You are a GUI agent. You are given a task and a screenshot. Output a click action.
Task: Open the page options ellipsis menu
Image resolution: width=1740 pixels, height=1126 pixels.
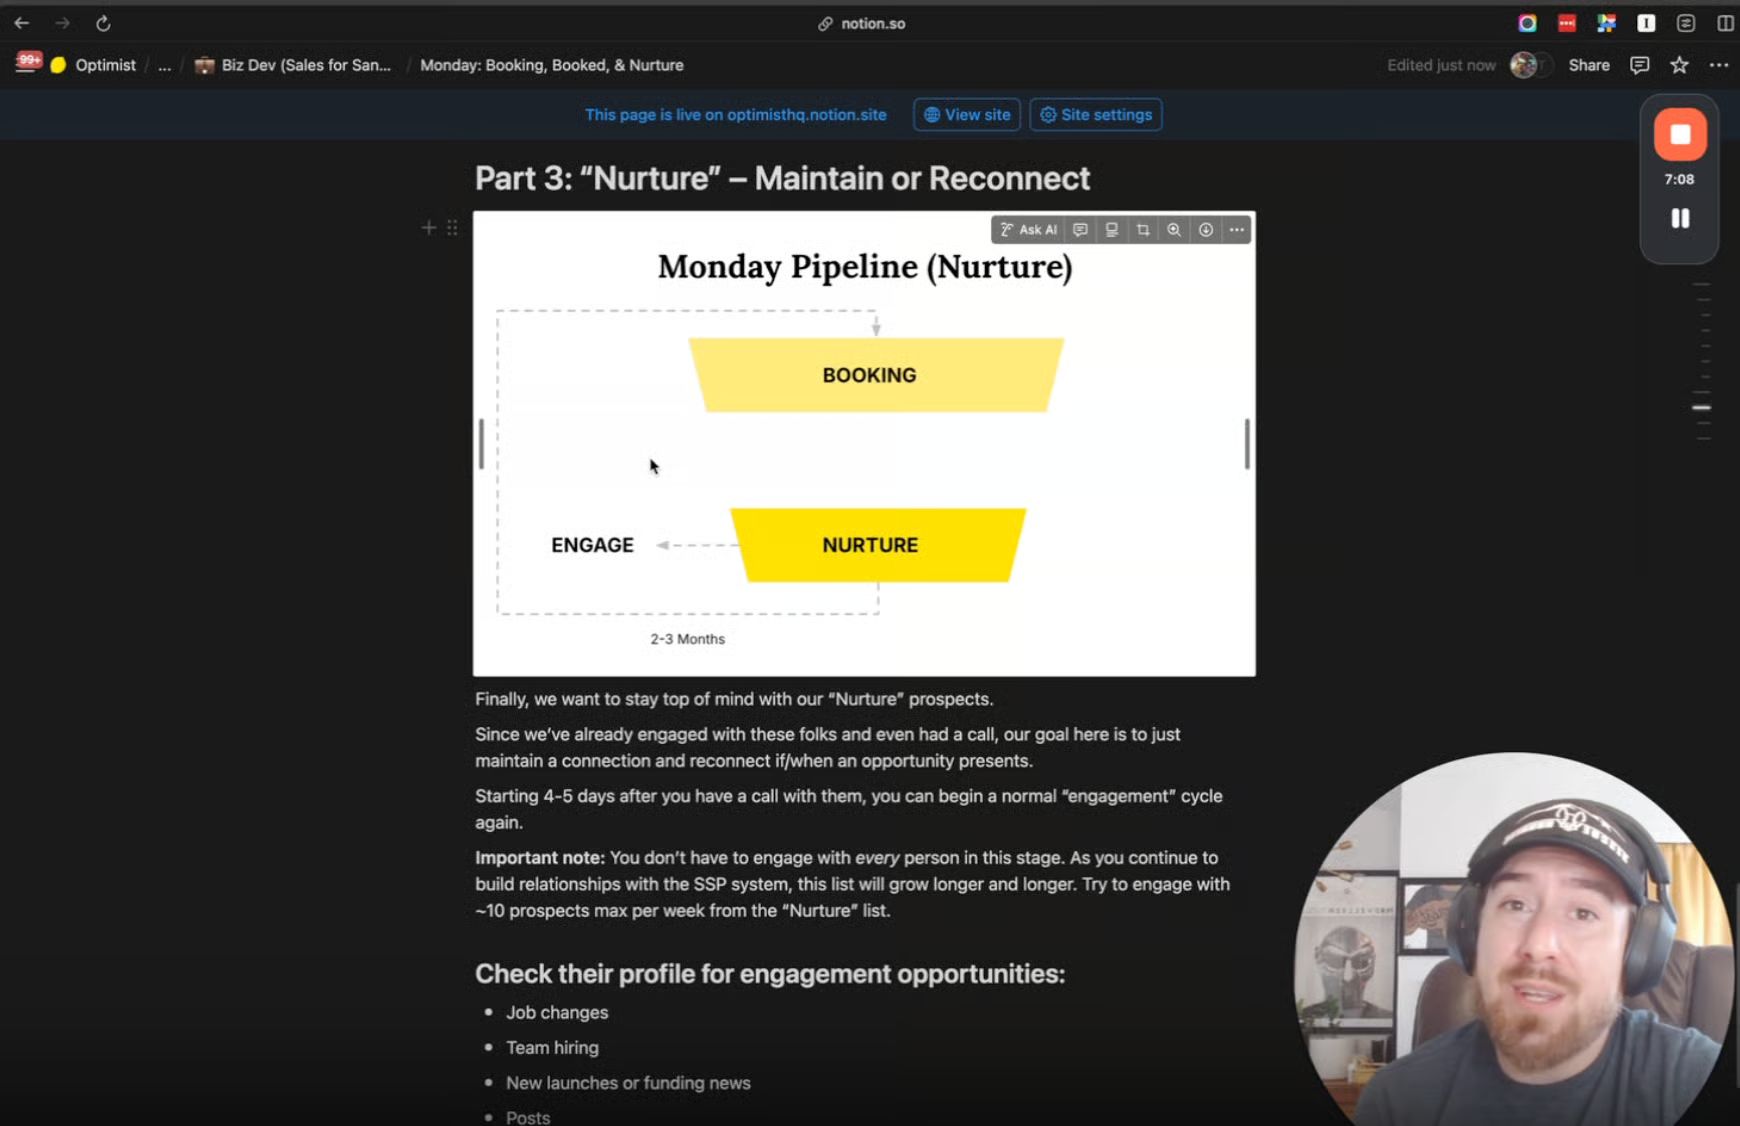pyautogui.click(x=1719, y=65)
